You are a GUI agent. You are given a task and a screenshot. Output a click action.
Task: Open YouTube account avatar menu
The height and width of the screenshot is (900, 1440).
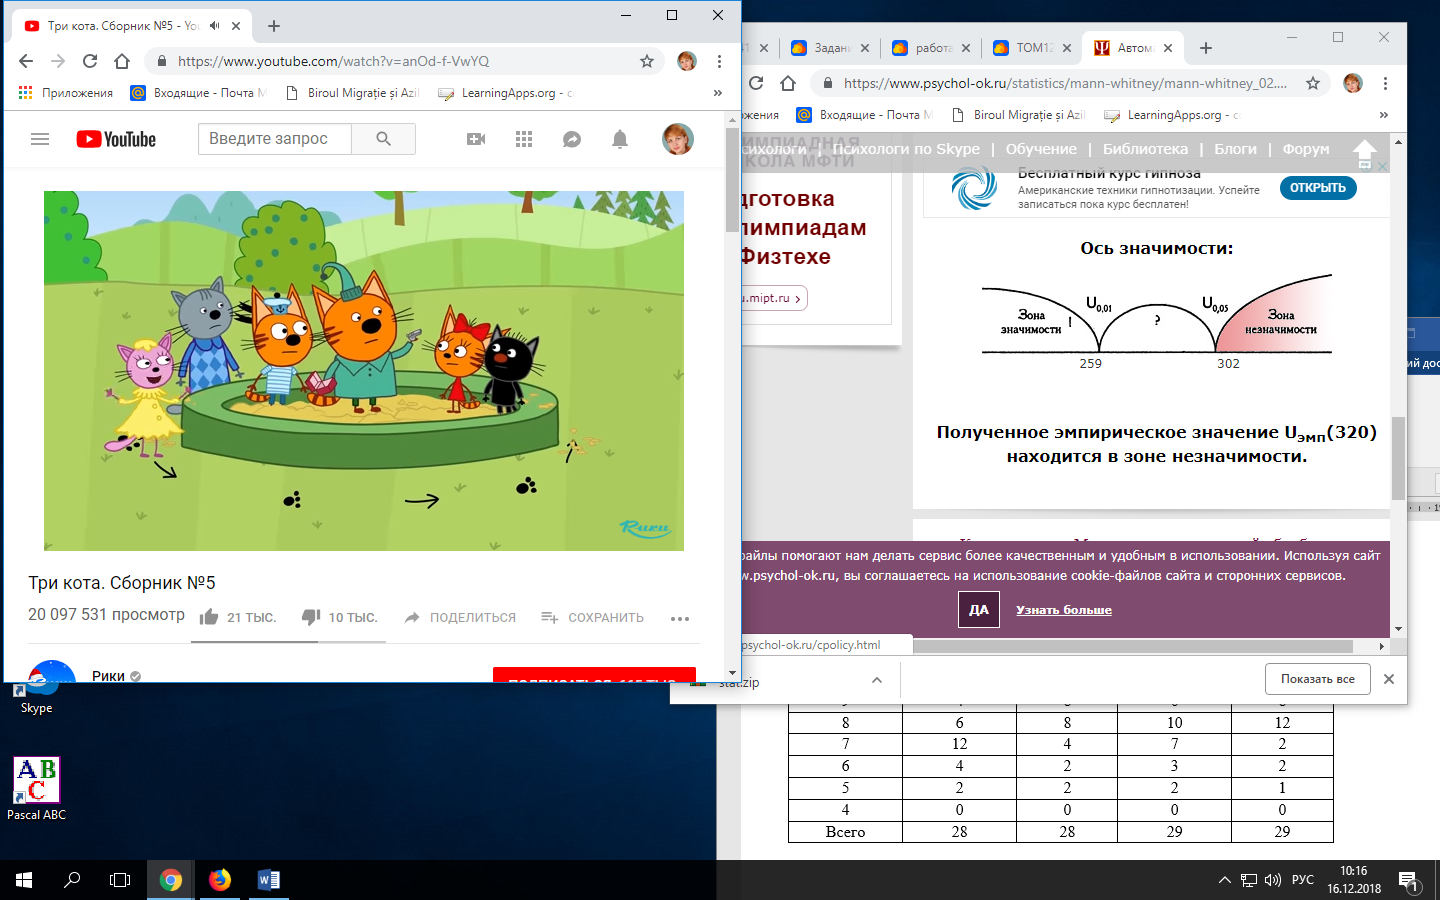click(x=678, y=139)
